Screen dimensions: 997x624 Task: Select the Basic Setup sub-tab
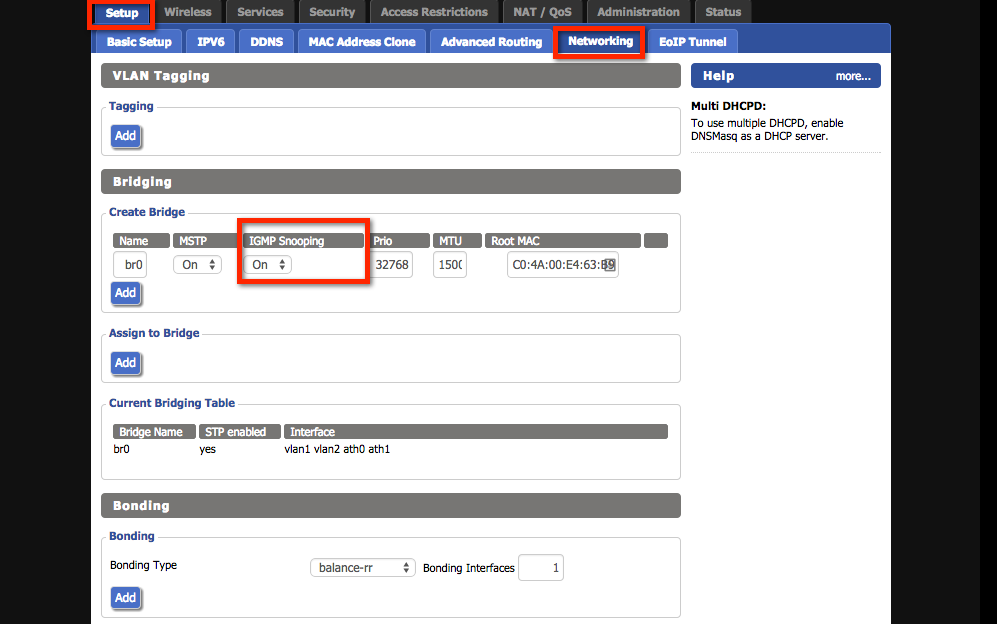pyautogui.click(x=139, y=42)
